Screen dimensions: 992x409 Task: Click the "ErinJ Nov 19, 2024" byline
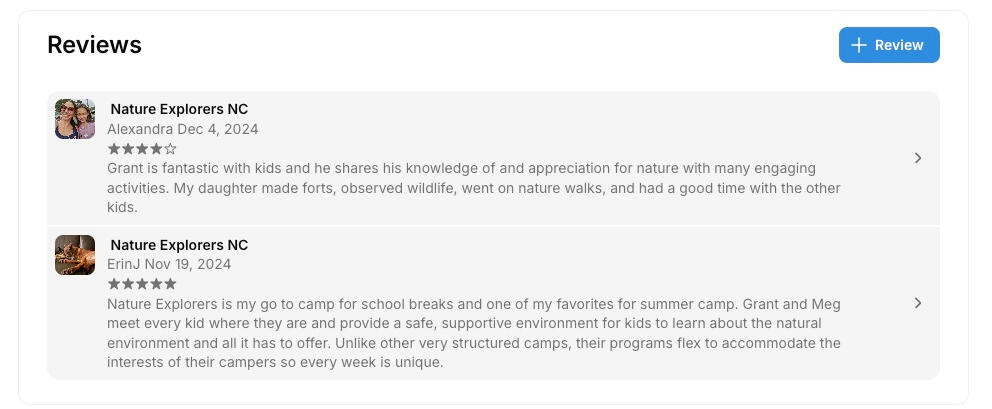tap(169, 265)
